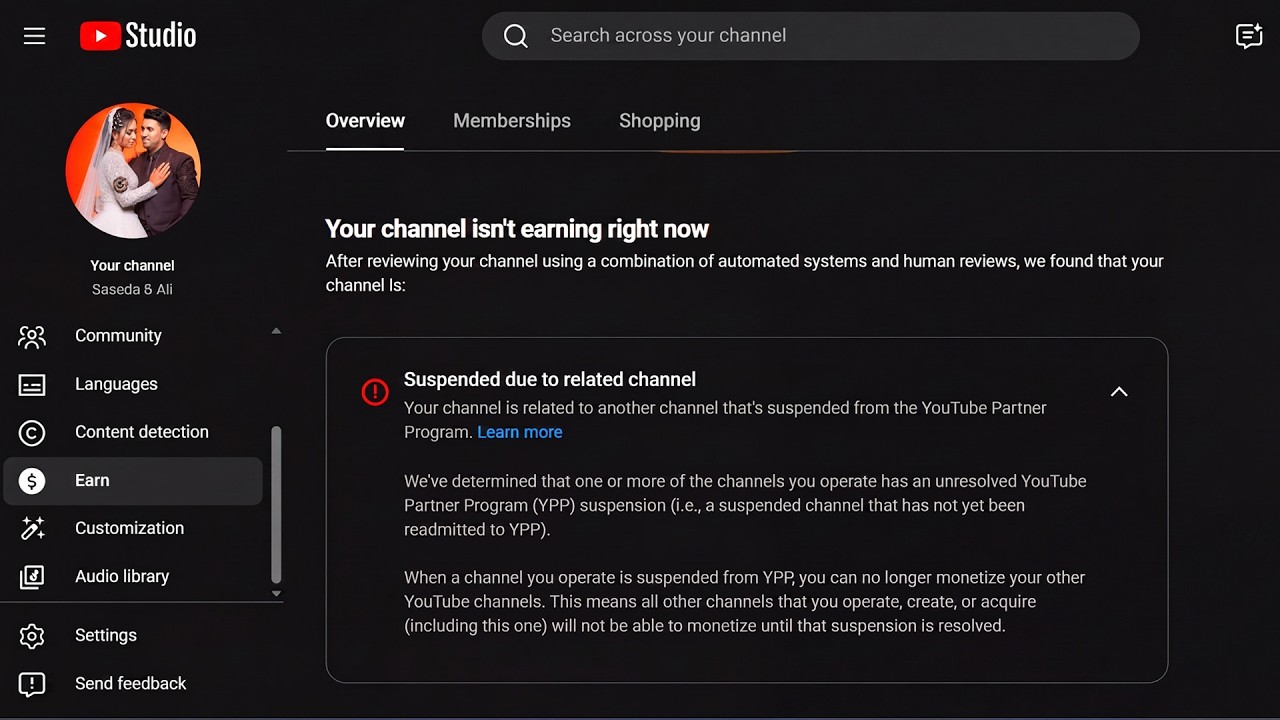Click the Languages subtitles icon
The height and width of the screenshot is (720, 1280).
point(32,384)
